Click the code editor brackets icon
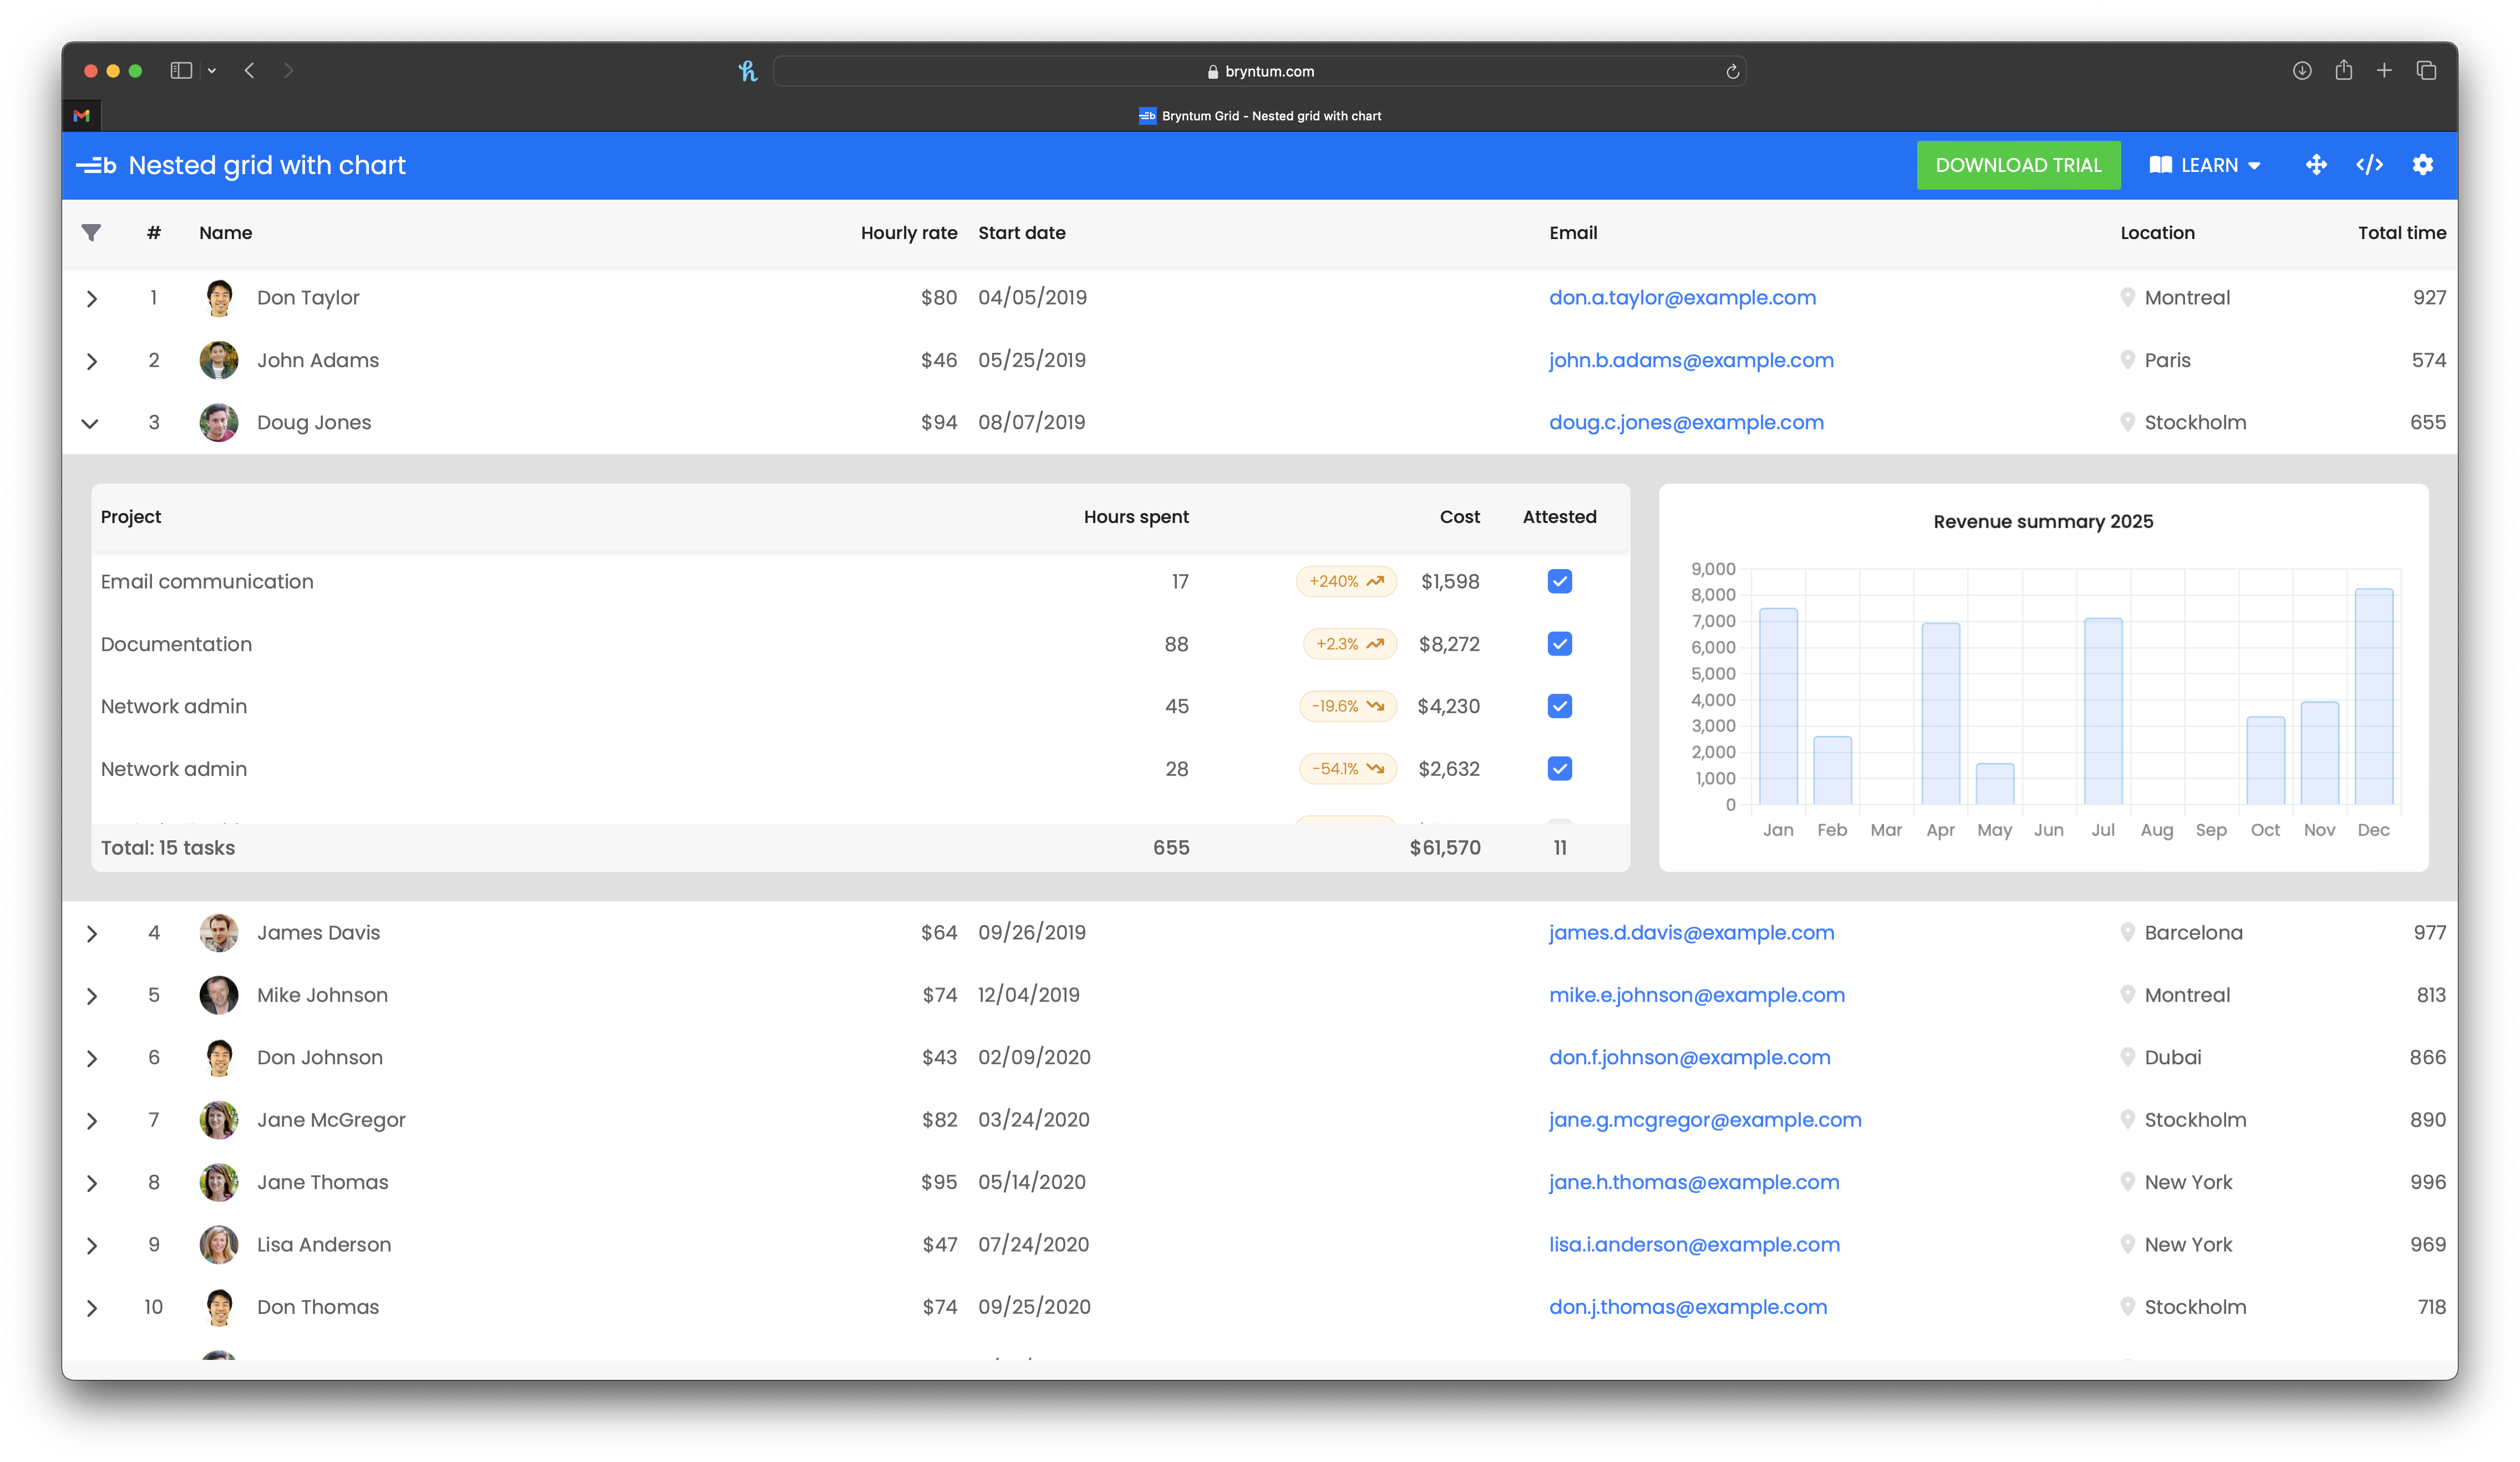This screenshot has height=1462, width=2520. (2369, 165)
